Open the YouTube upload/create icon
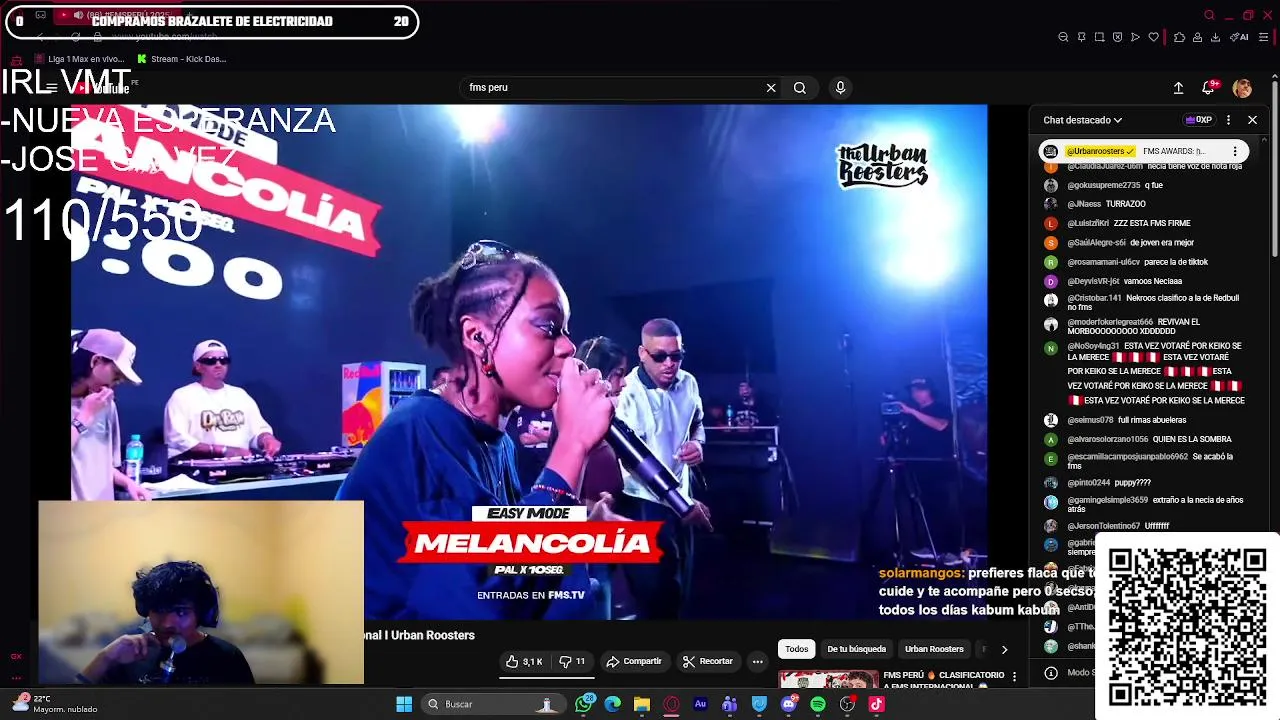The height and width of the screenshot is (720, 1280). click(1178, 88)
